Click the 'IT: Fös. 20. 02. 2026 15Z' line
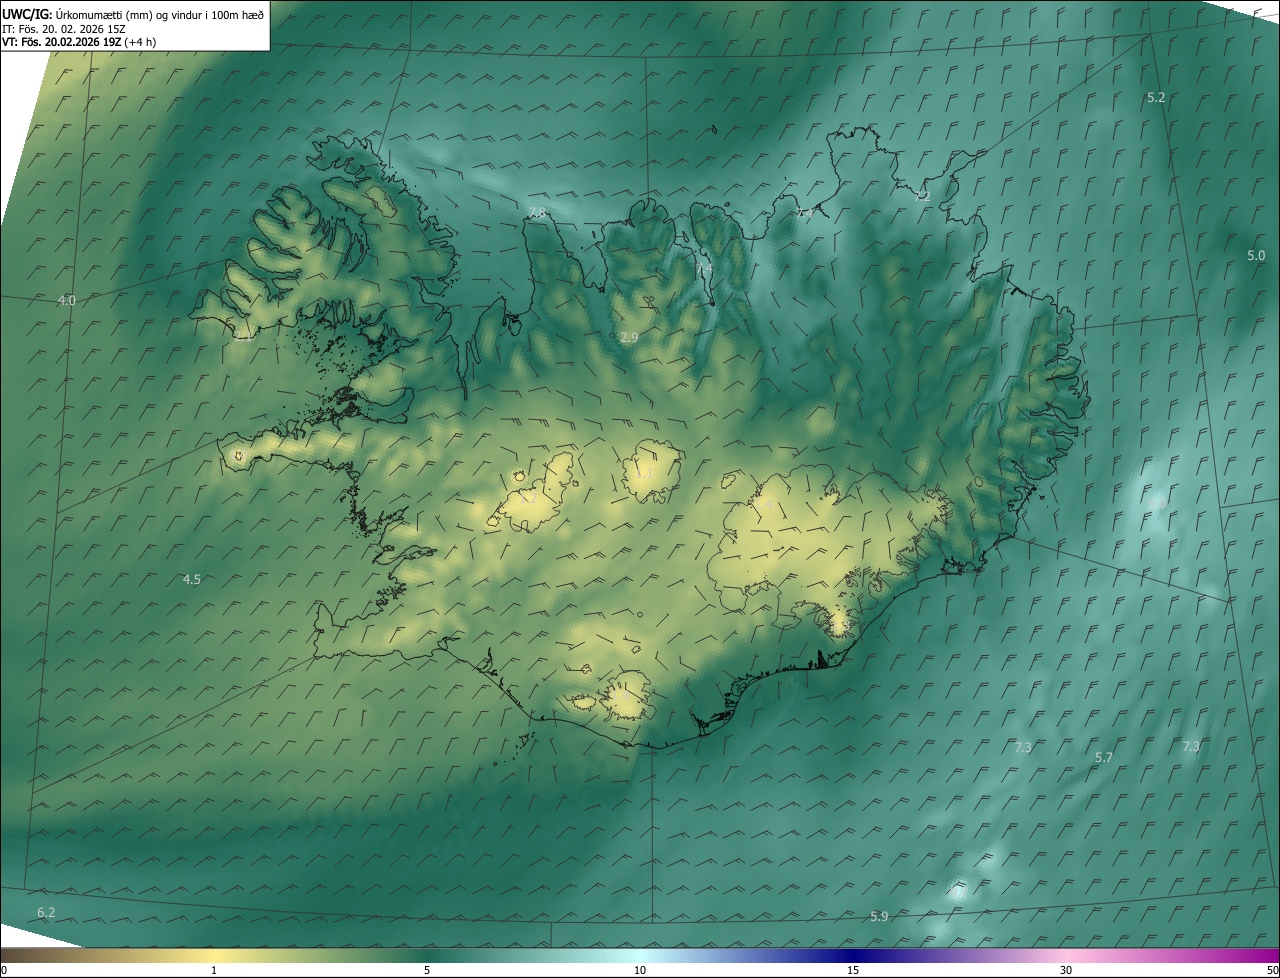Viewport: 1280px width, 978px height. (65, 28)
